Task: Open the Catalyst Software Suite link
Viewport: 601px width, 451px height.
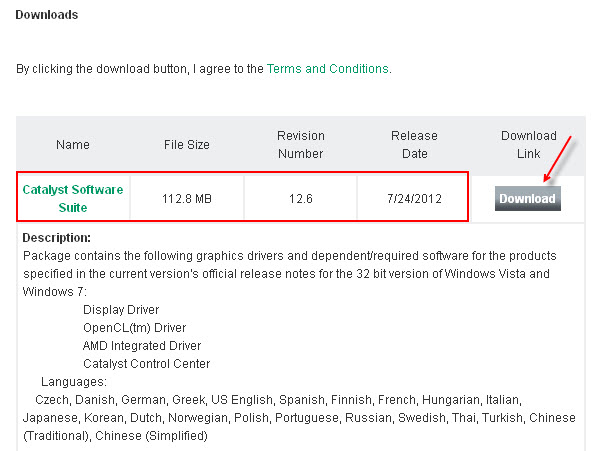Action: (73, 198)
